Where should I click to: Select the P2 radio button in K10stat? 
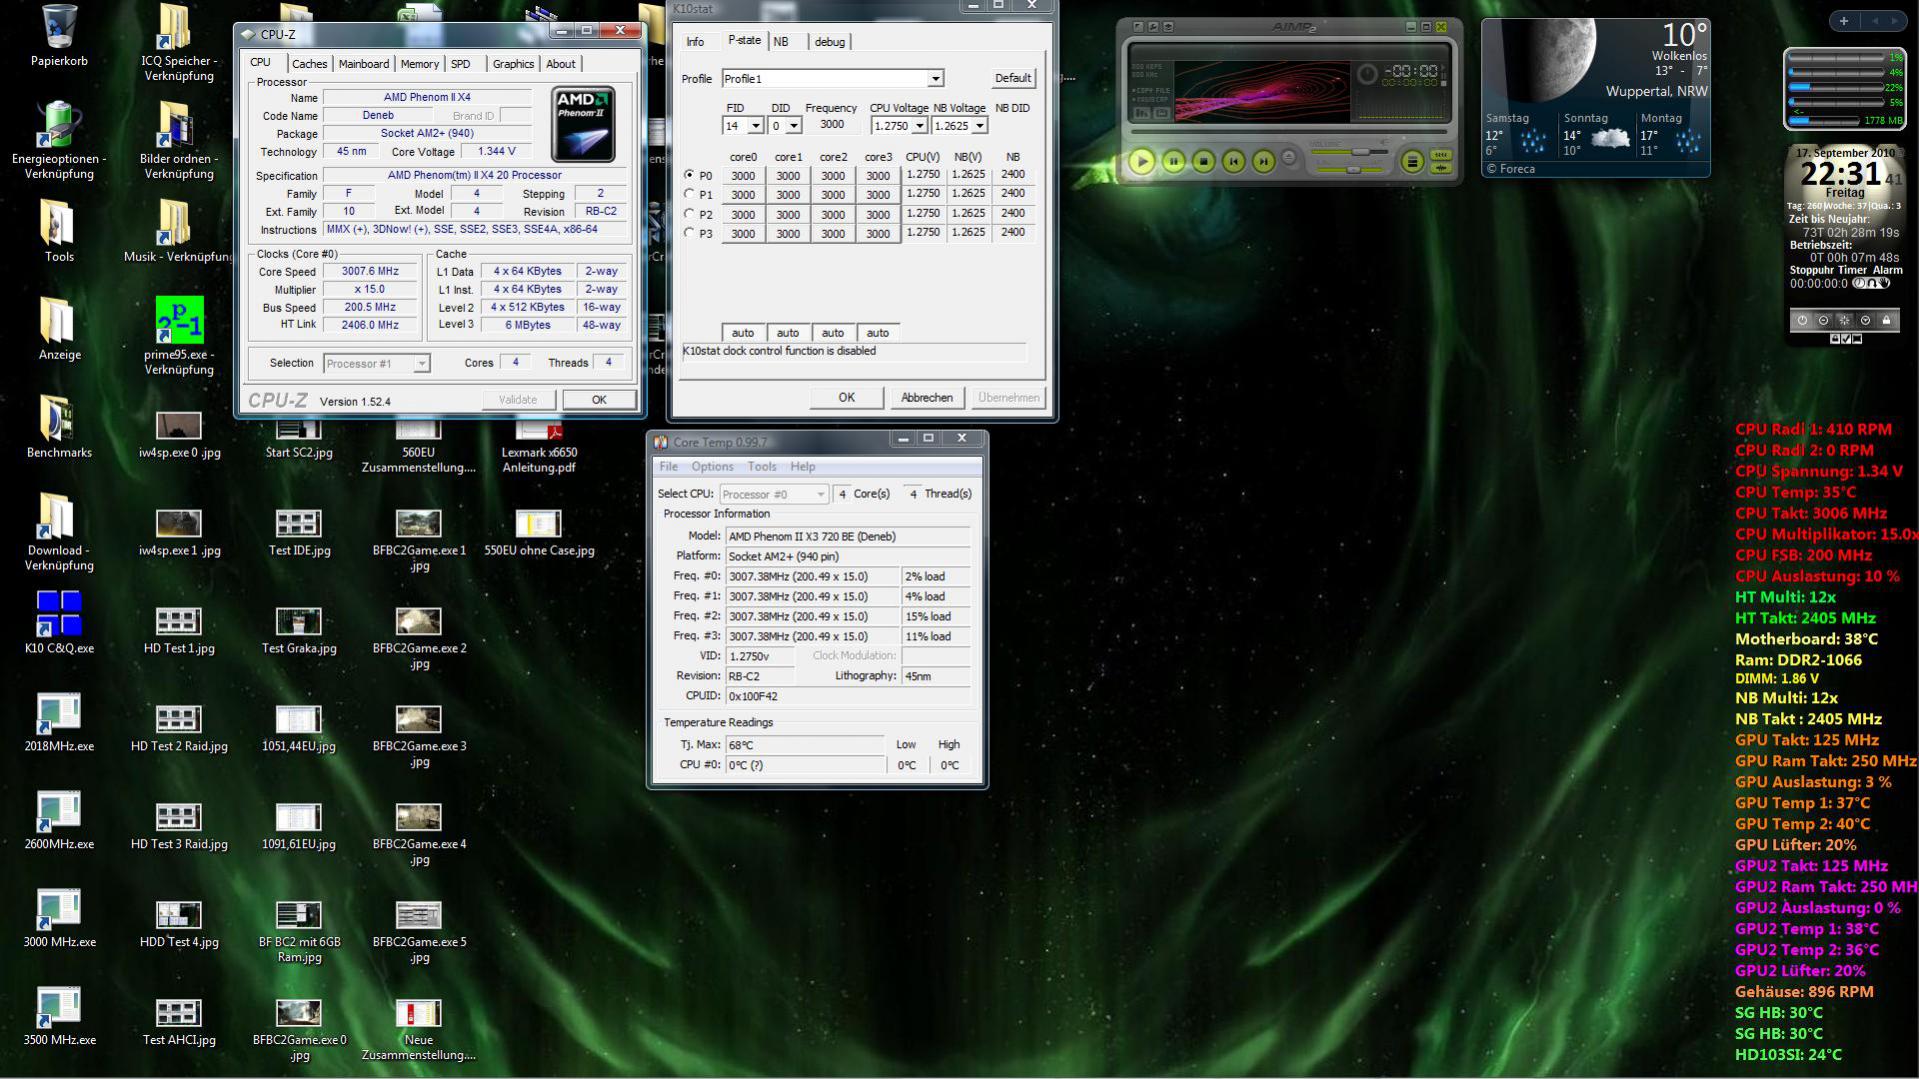[689, 214]
